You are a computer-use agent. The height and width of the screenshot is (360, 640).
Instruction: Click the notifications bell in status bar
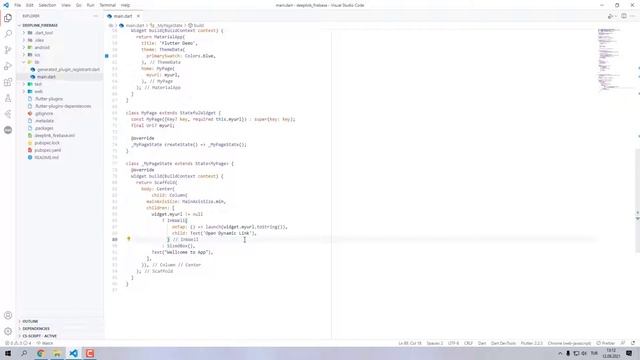point(633,343)
